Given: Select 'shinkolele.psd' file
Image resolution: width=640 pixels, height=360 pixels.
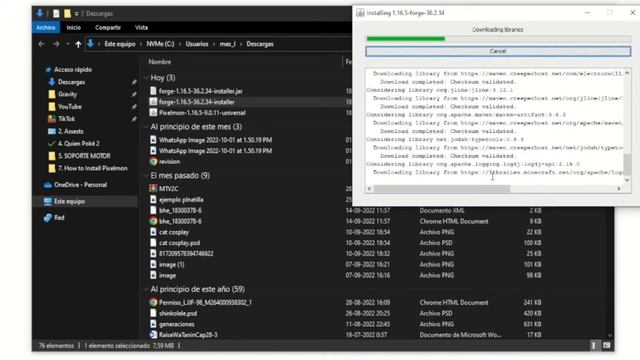Looking at the screenshot, I should (178, 313).
